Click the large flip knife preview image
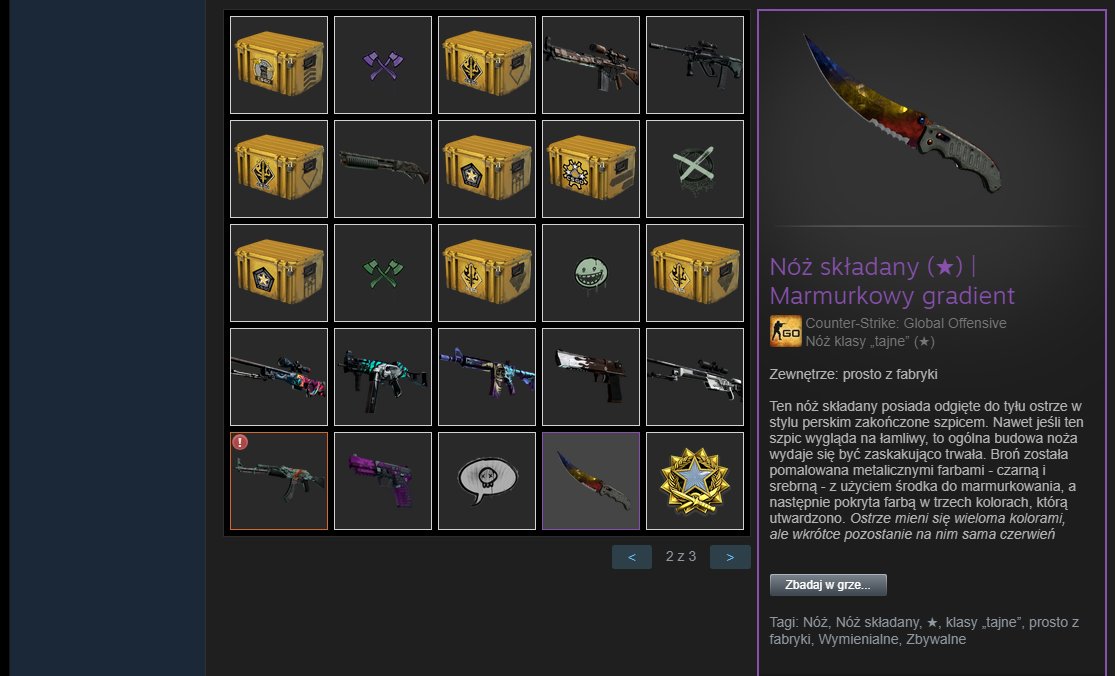 903,114
